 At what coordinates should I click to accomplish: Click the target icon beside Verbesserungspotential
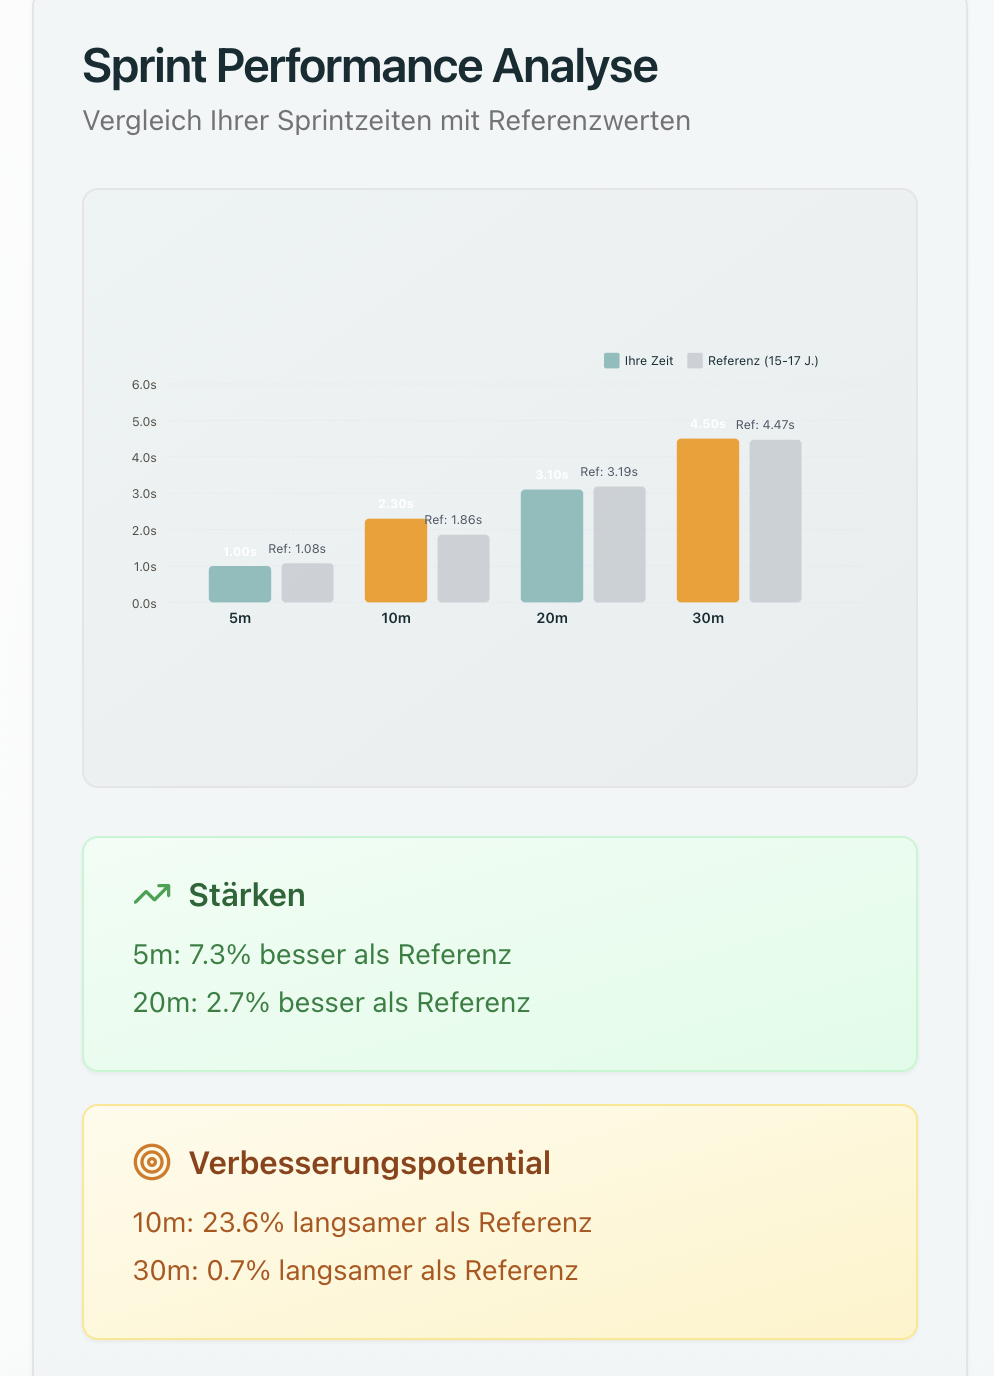pos(152,1162)
